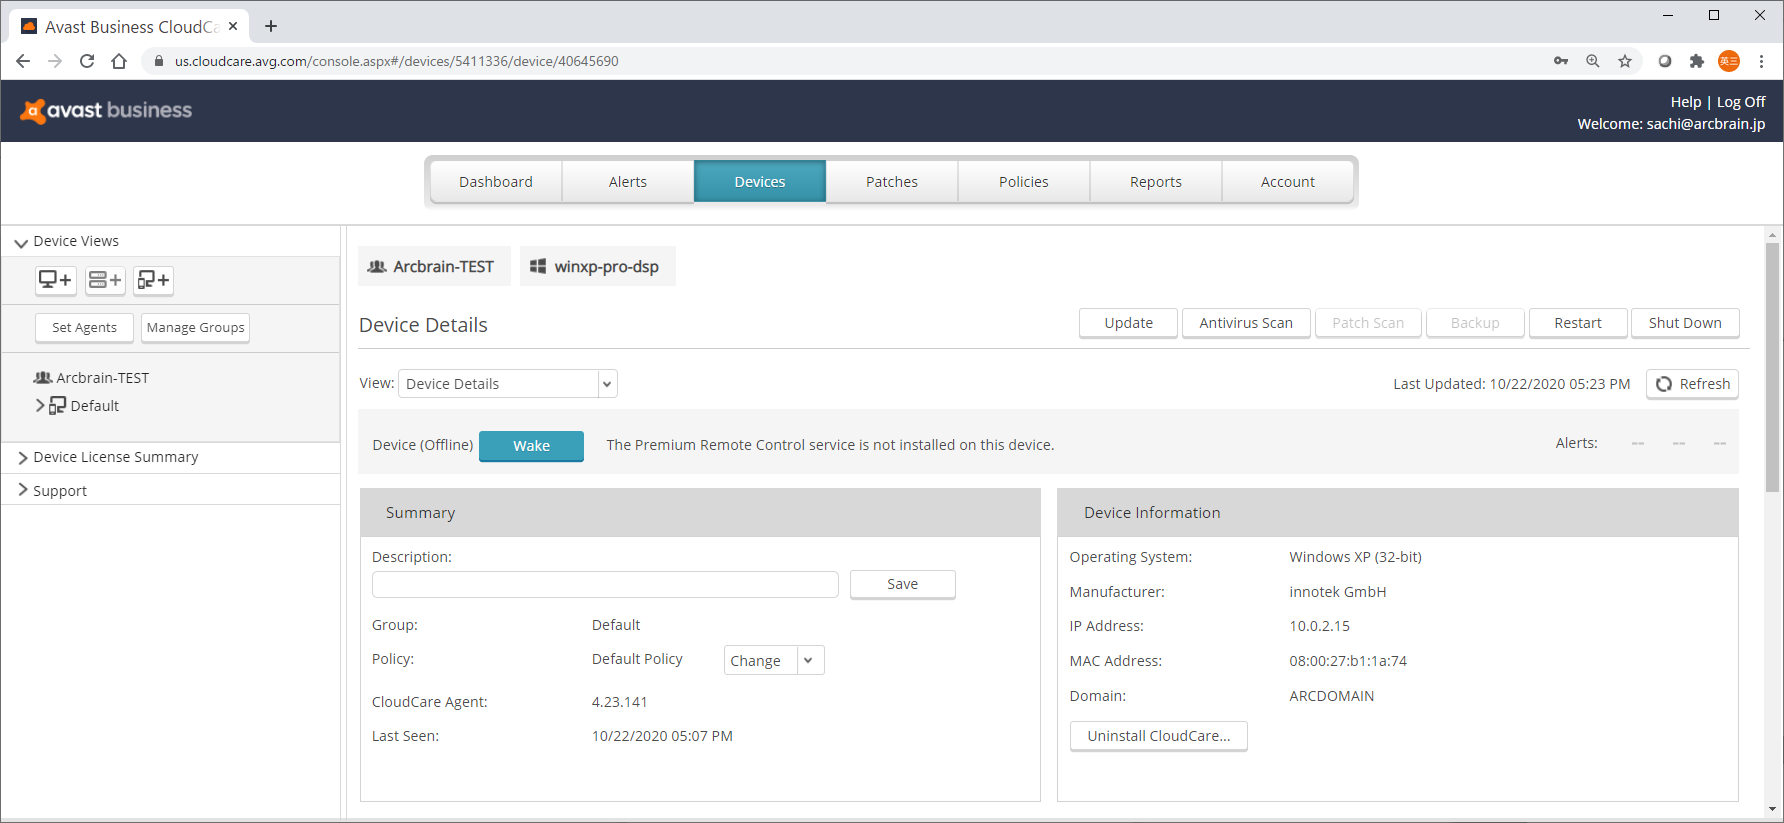Collapse the Device Views section
This screenshot has height=823, width=1784.
(x=21, y=242)
